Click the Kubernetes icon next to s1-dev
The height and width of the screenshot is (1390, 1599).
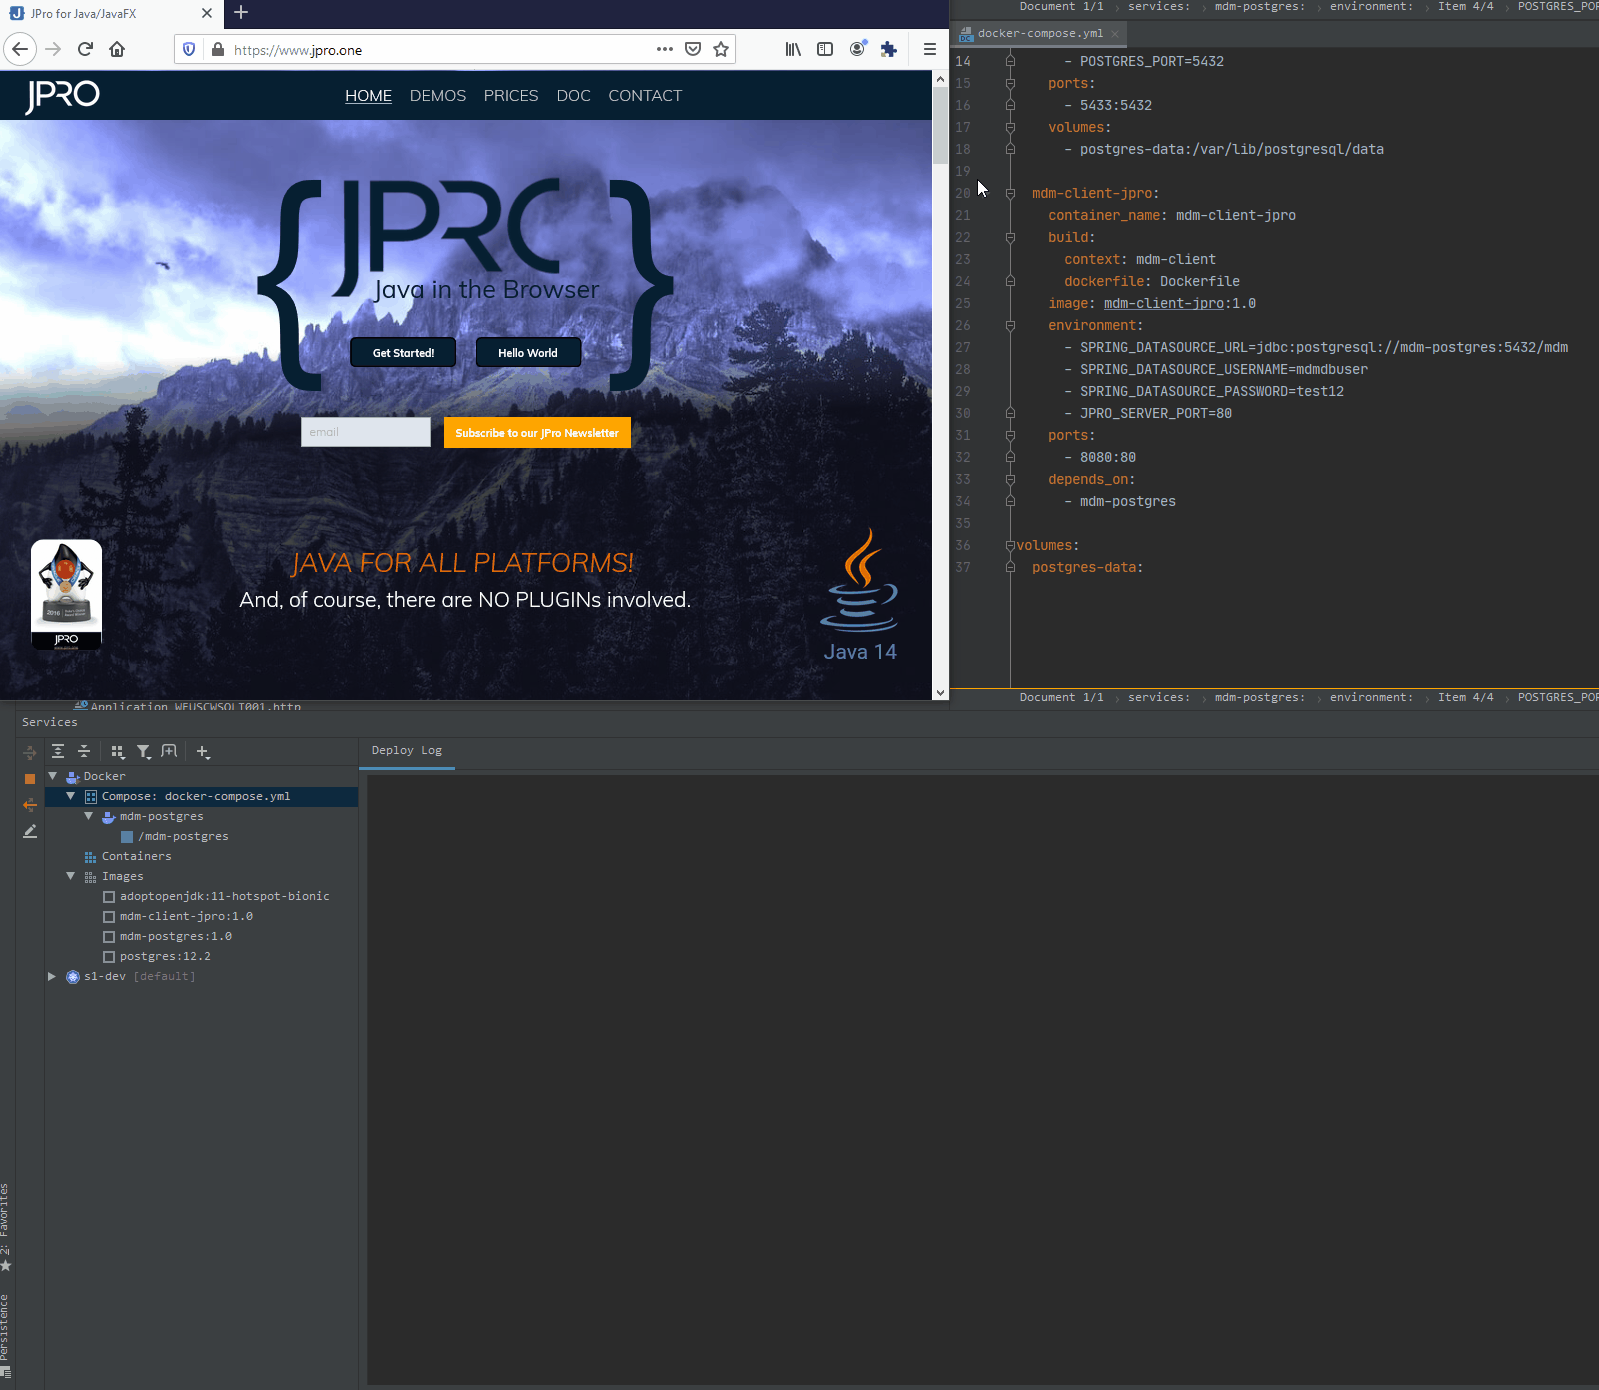coord(73,977)
